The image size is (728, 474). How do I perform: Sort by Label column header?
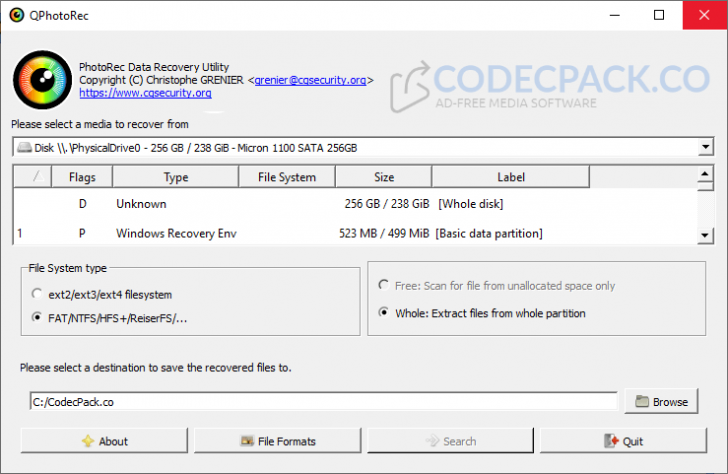click(511, 177)
